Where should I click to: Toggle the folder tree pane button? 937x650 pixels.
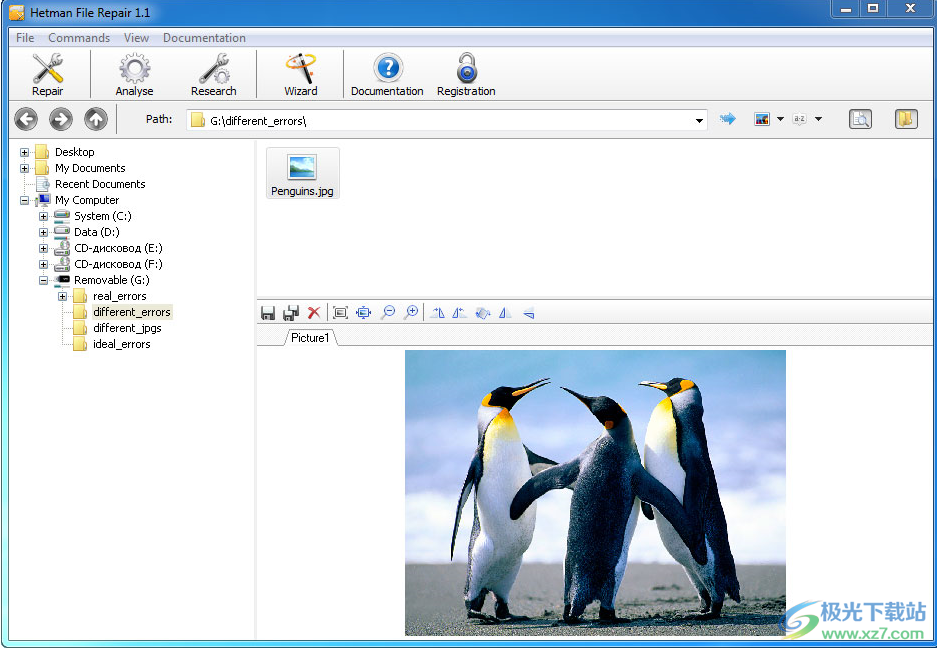[x=906, y=119]
